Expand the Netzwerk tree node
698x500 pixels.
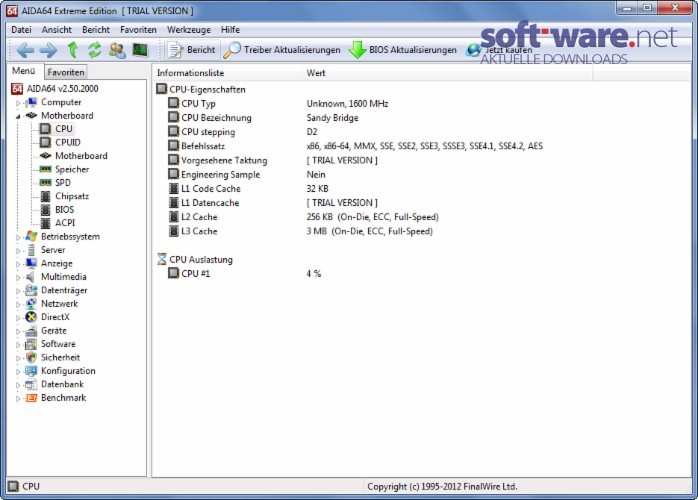coord(18,305)
